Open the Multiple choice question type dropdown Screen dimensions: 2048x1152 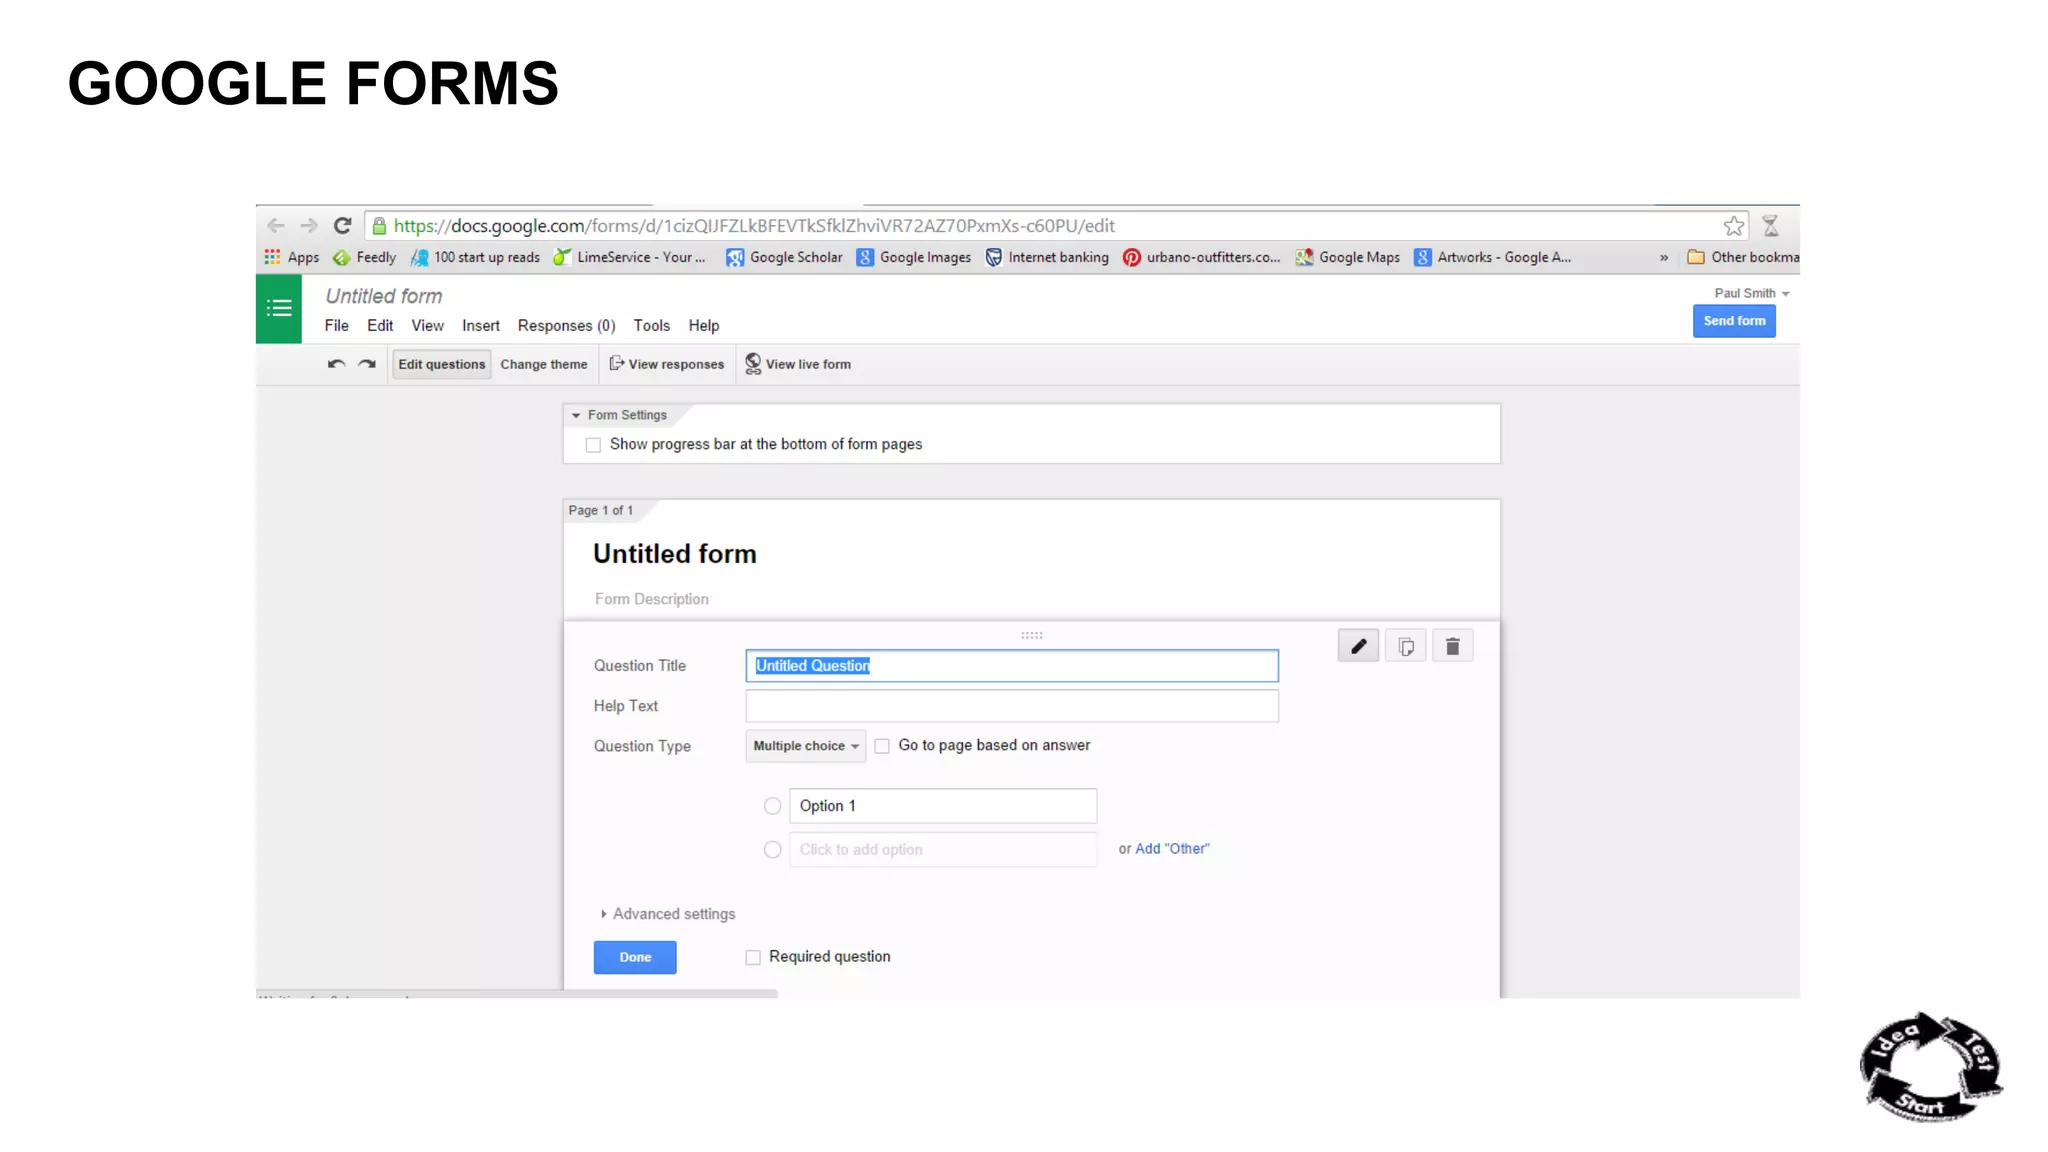[806, 746]
